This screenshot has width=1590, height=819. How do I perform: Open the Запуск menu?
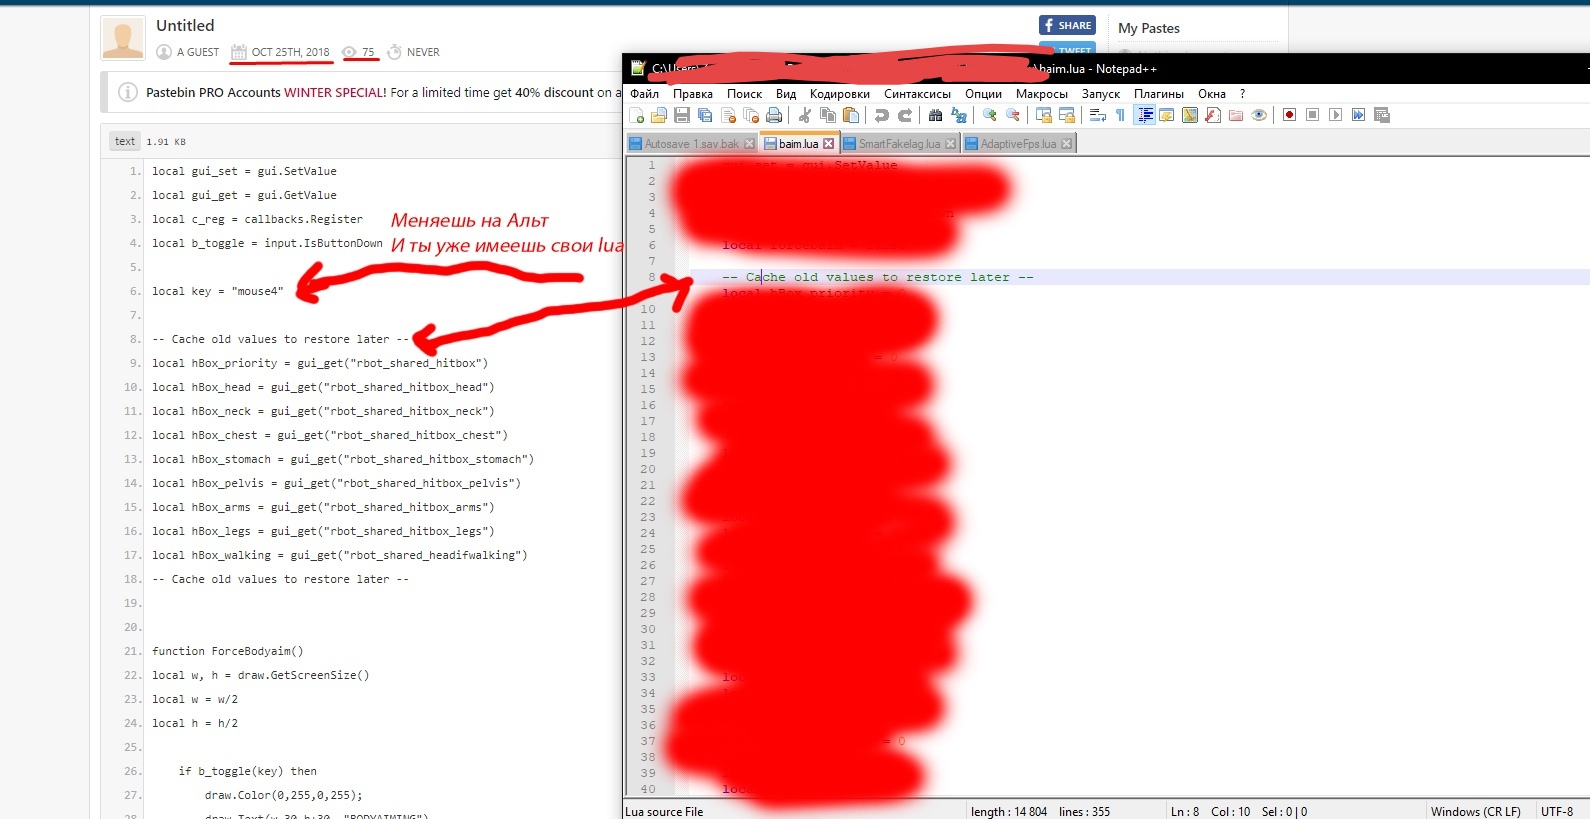click(1101, 94)
